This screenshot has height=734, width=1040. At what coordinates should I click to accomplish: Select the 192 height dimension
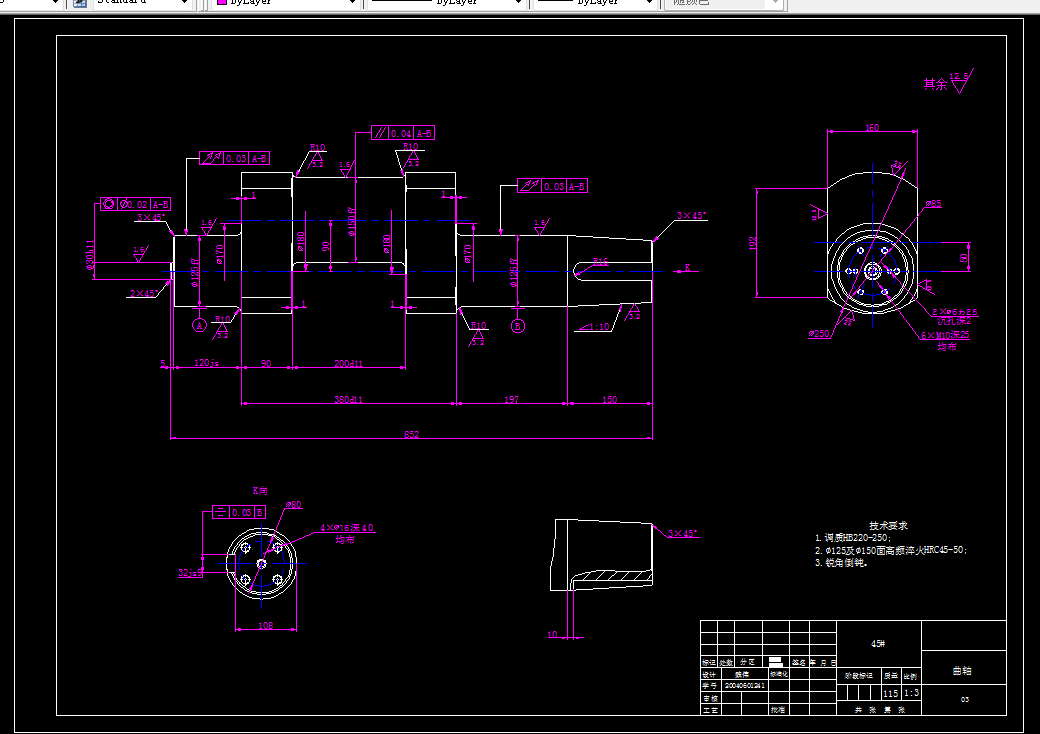(x=752, y=243)
